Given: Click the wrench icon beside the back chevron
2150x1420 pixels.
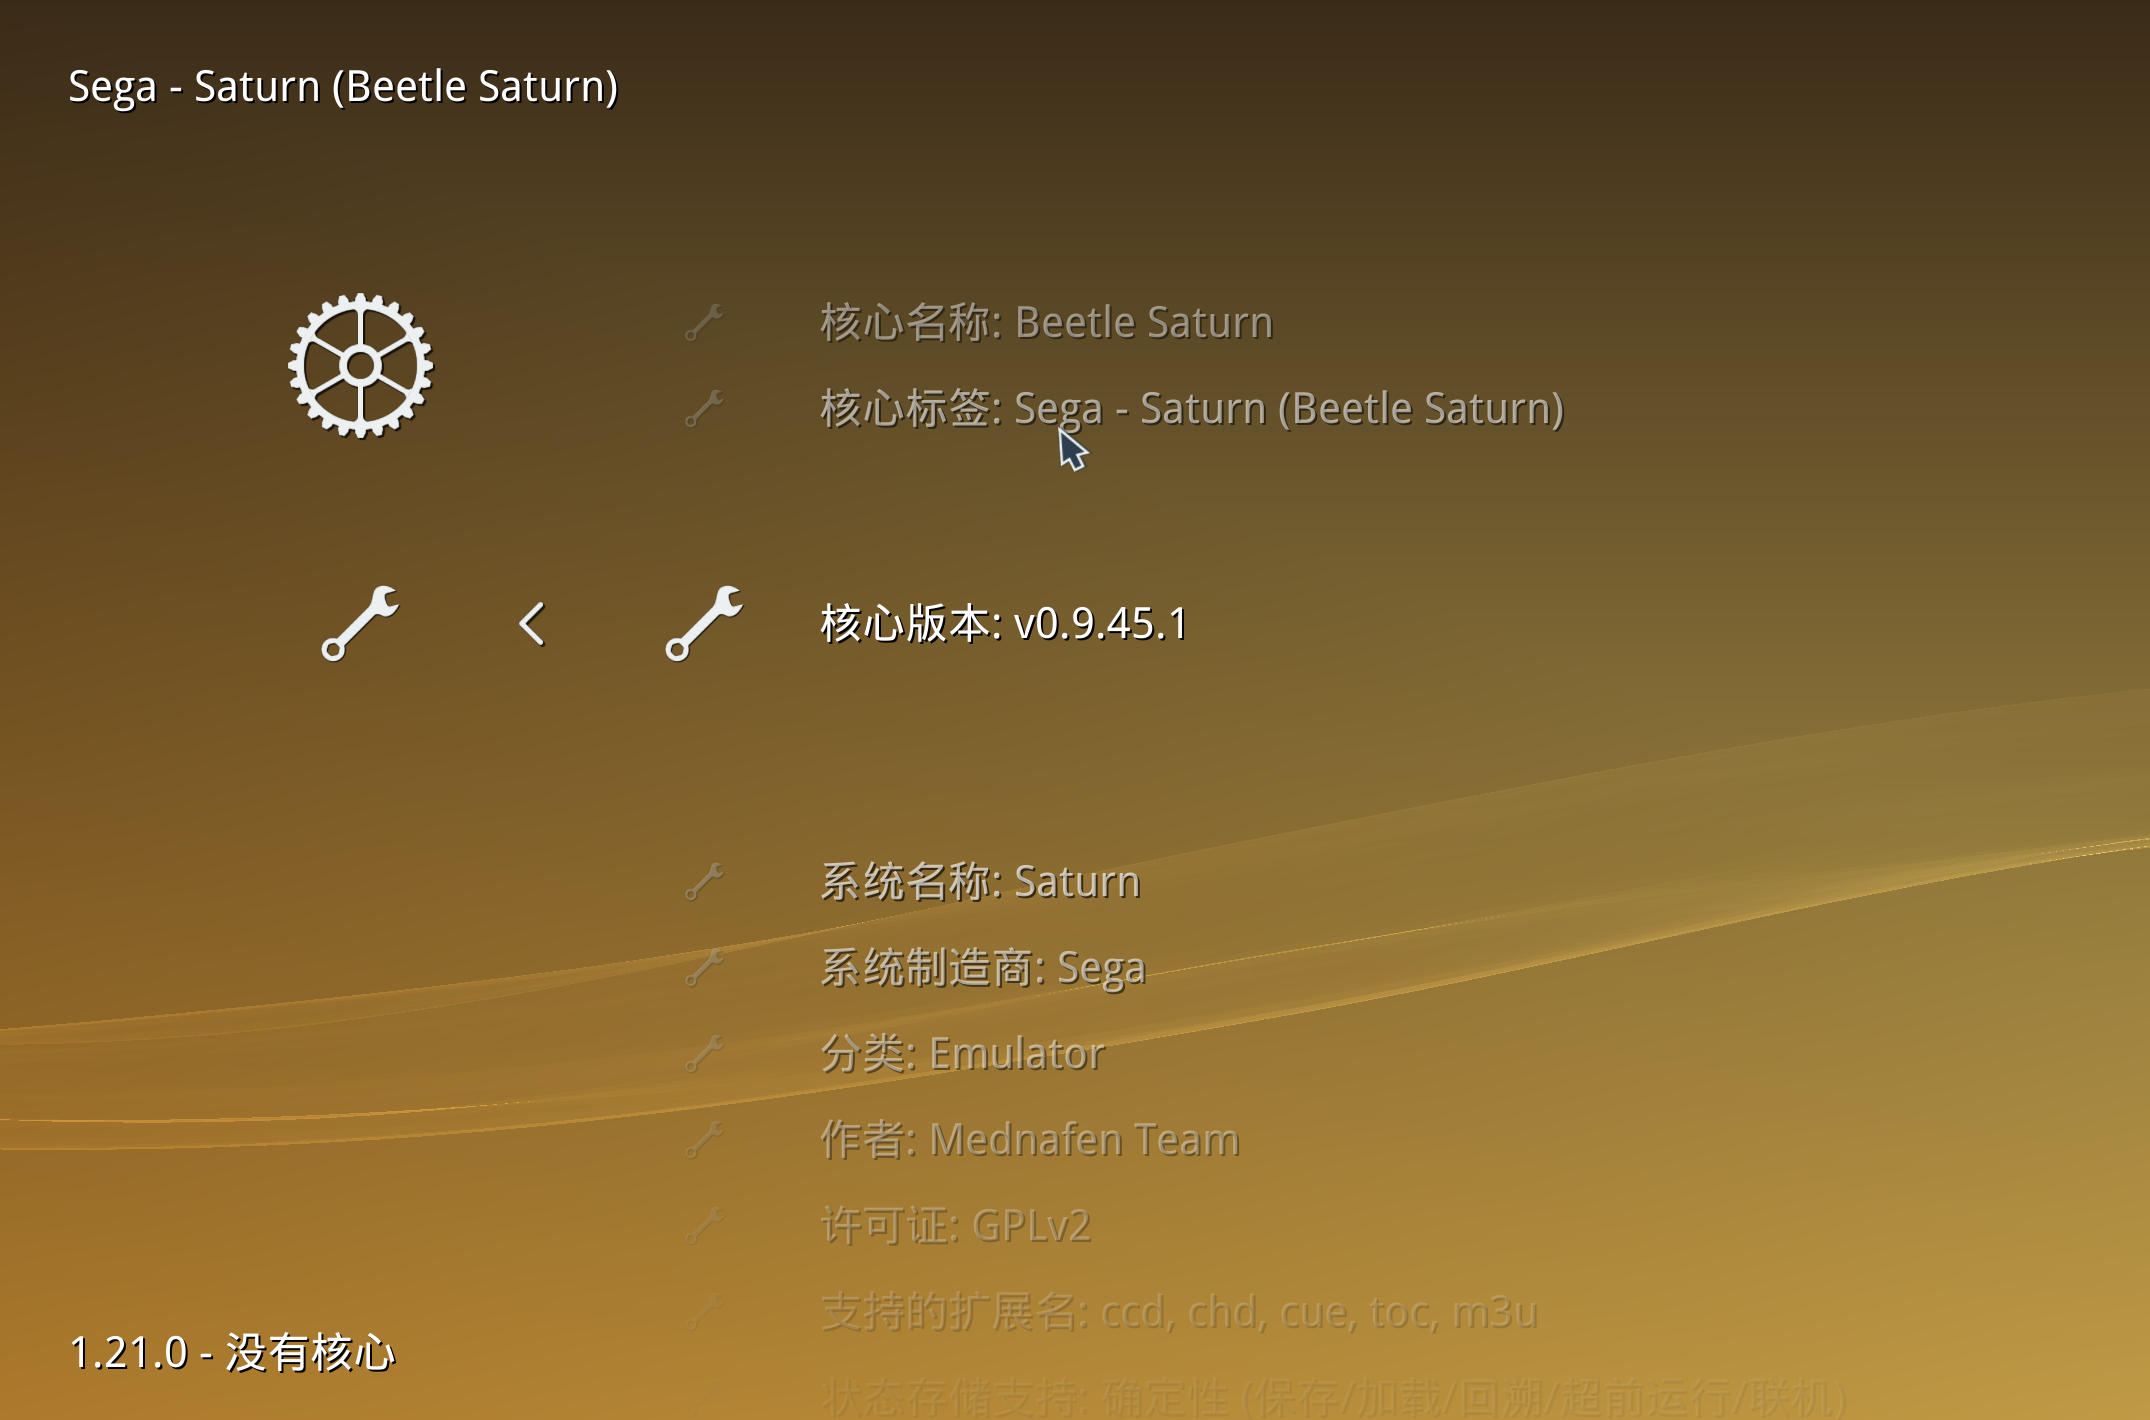Looking at the screenshot, I should 360,623.
